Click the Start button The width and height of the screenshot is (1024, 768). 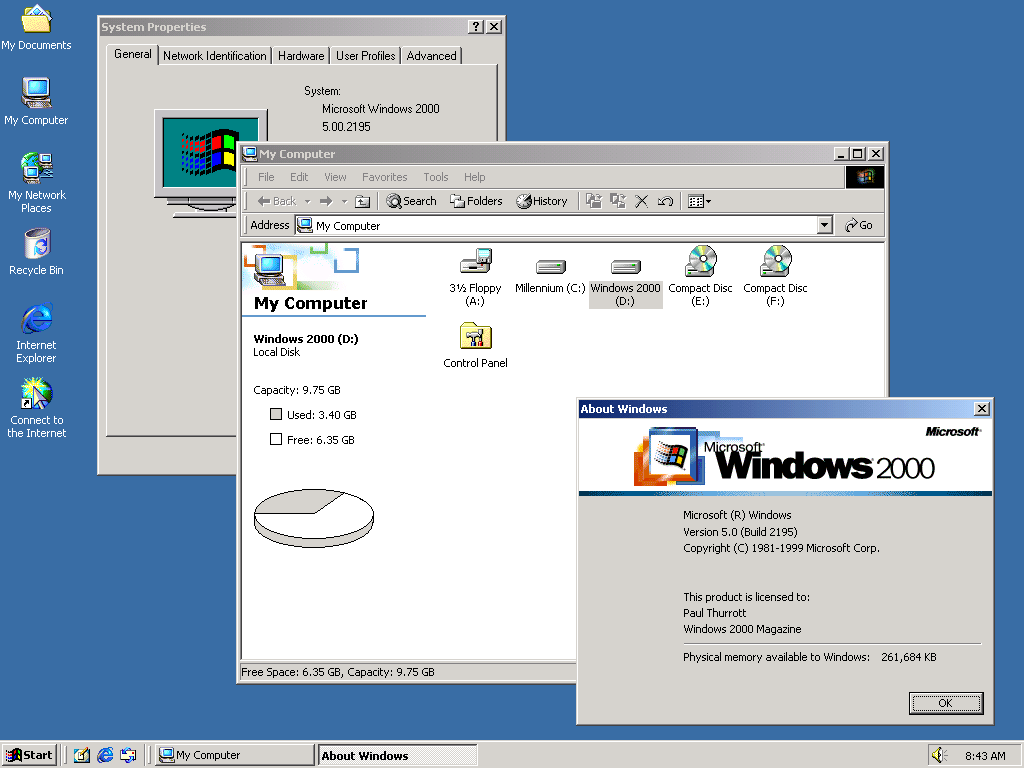pos(29,755)
